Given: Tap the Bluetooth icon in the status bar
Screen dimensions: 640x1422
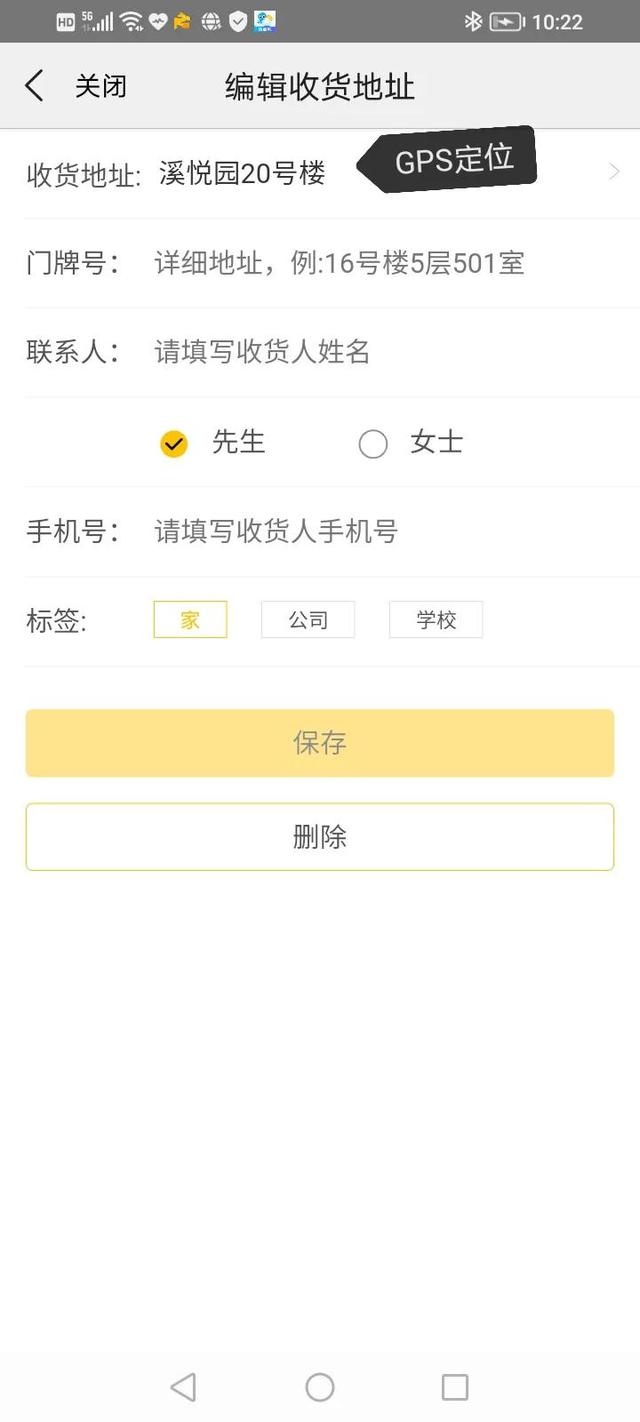Looking at the screenshot, I should [x=474, y=21].
